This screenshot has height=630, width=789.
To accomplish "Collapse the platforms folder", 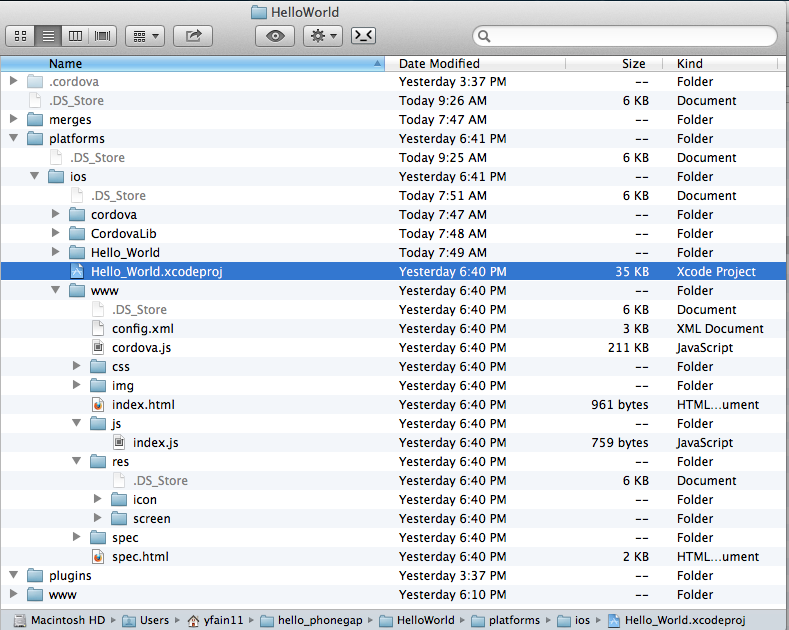I will pyautogui.click(x=14, y=139).
